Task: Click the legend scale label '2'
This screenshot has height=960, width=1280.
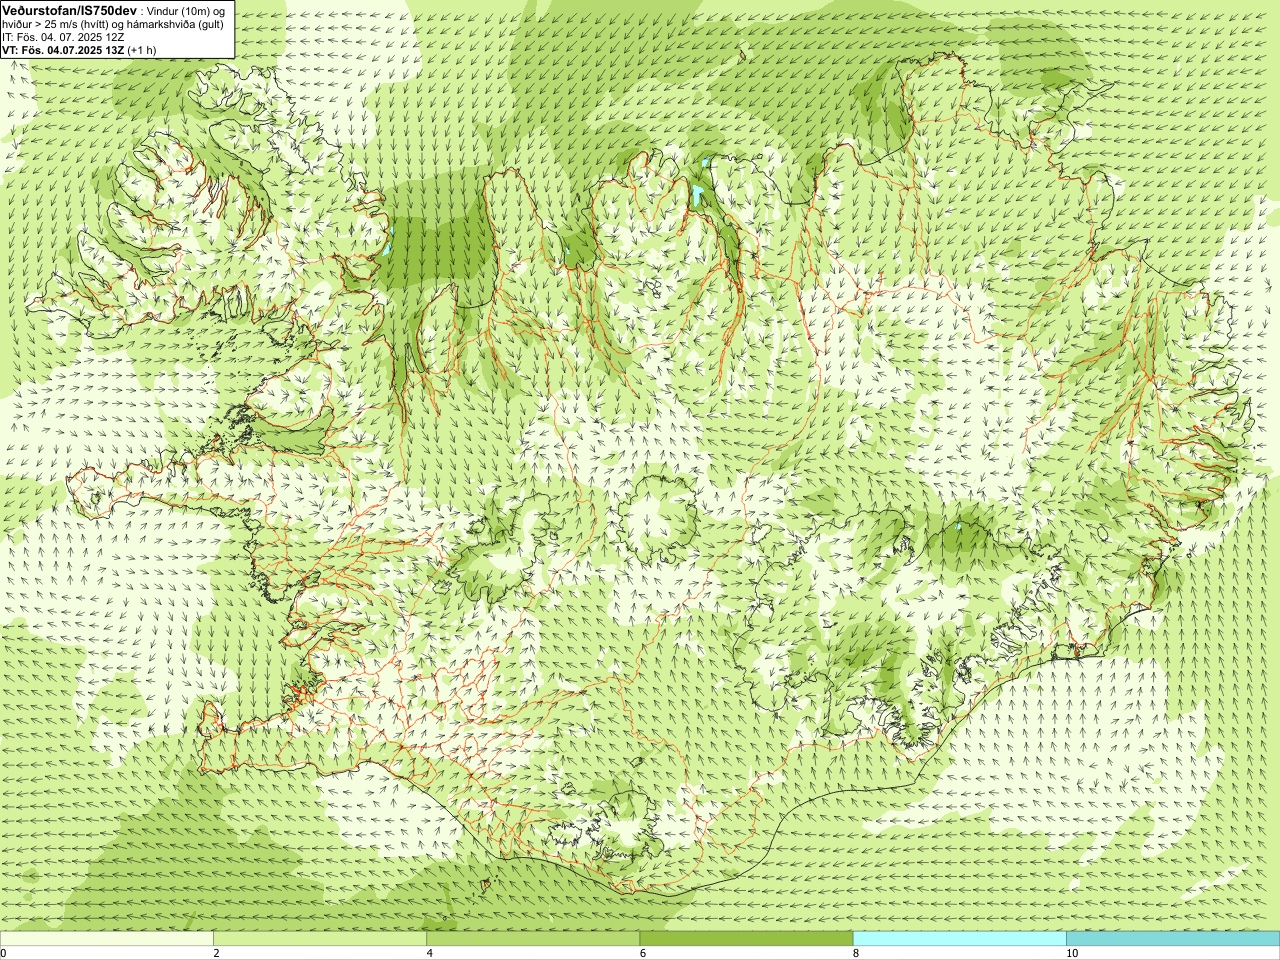Action: (216, 953)
